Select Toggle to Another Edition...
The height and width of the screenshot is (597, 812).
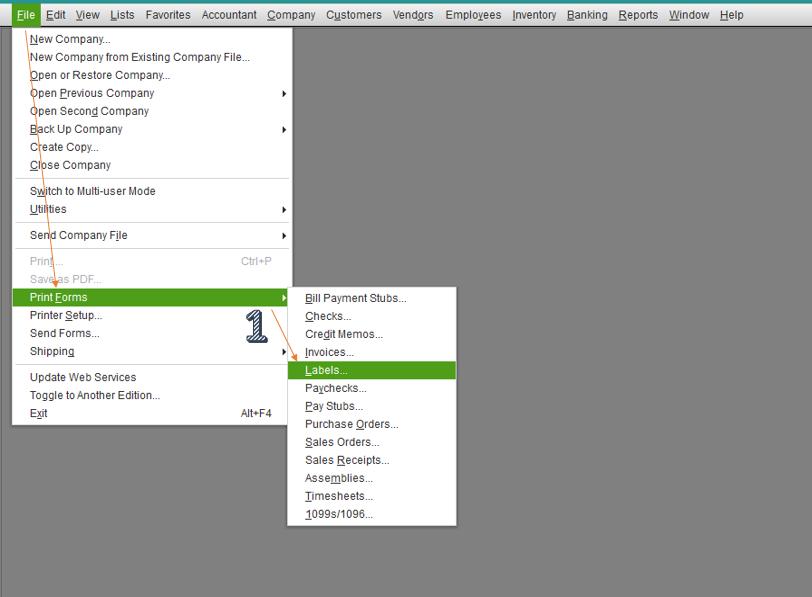151,396
